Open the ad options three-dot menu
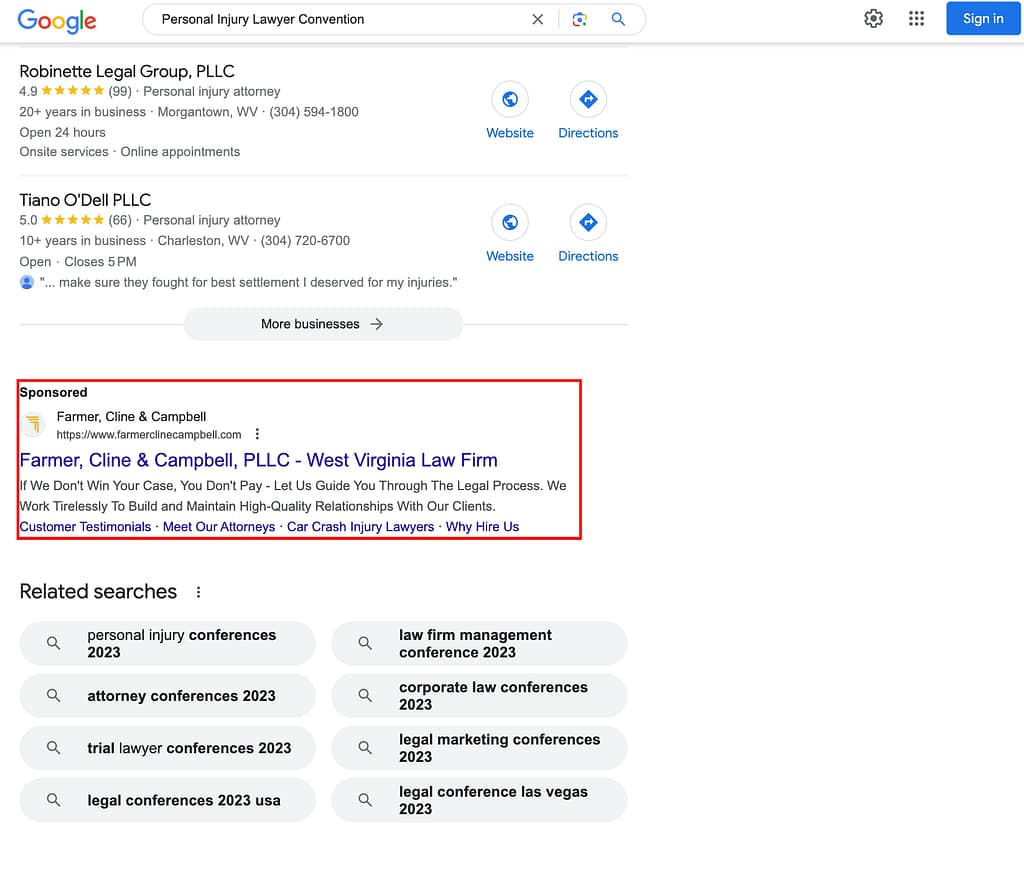 click(257, 434)
